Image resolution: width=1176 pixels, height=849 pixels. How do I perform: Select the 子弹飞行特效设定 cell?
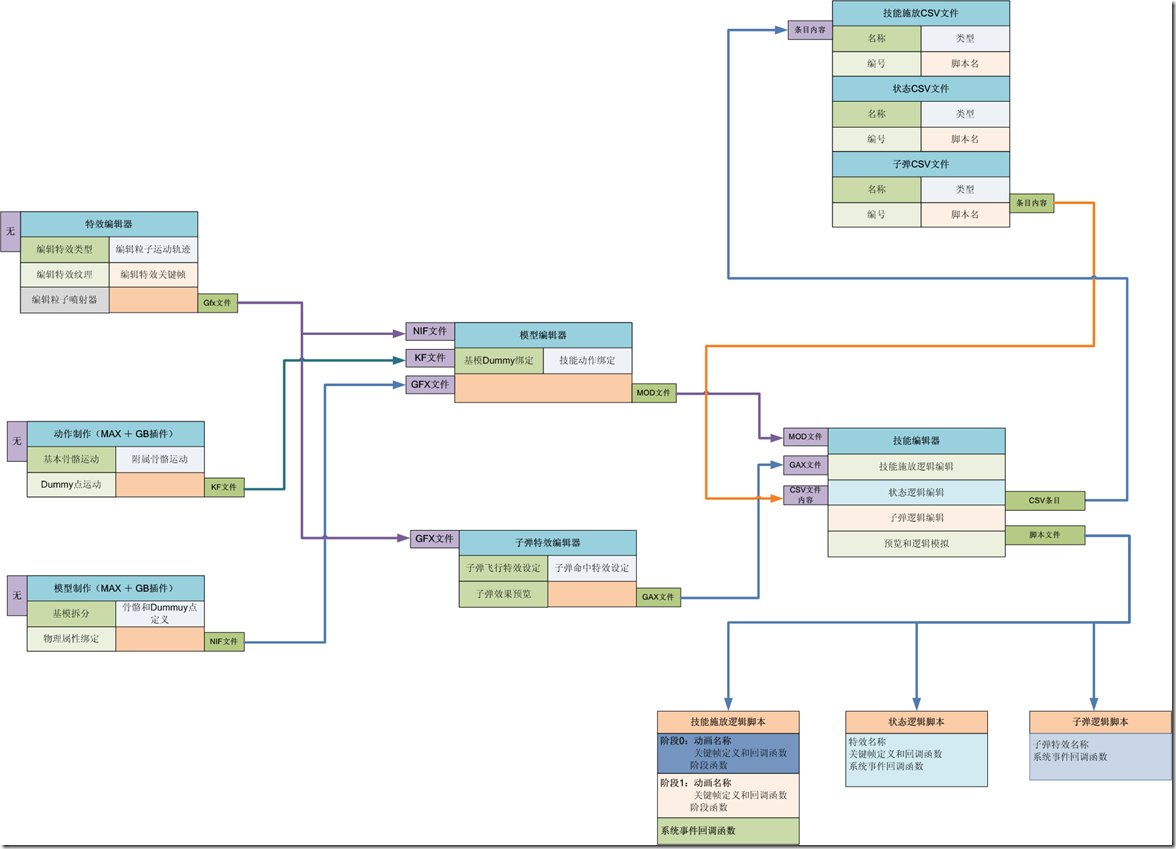click(x=503, y=568)
